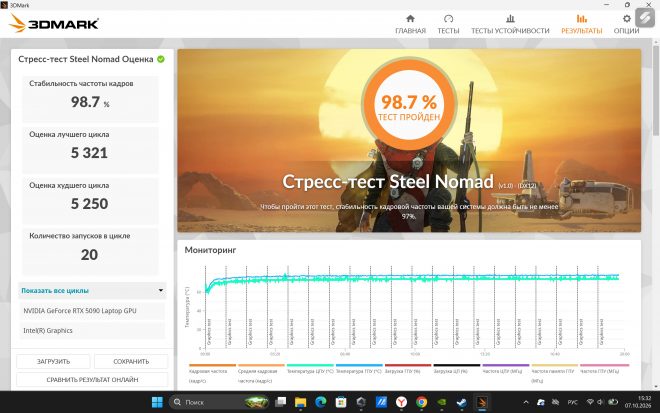Click Сохранить button
The width and height of the screenshot is (660, 413).
[x=131, y=361]
